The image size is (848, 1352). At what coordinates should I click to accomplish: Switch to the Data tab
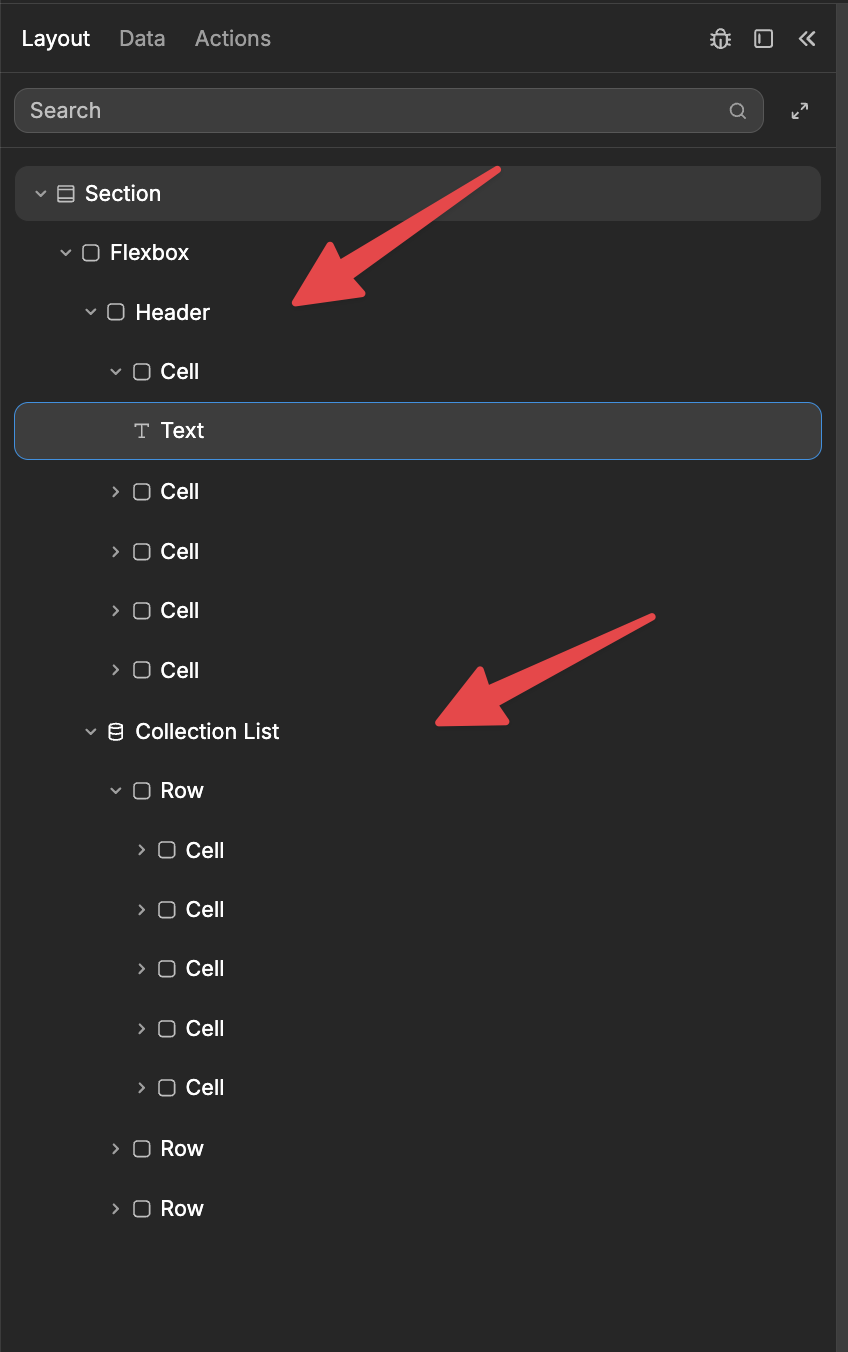coord(141,38)
